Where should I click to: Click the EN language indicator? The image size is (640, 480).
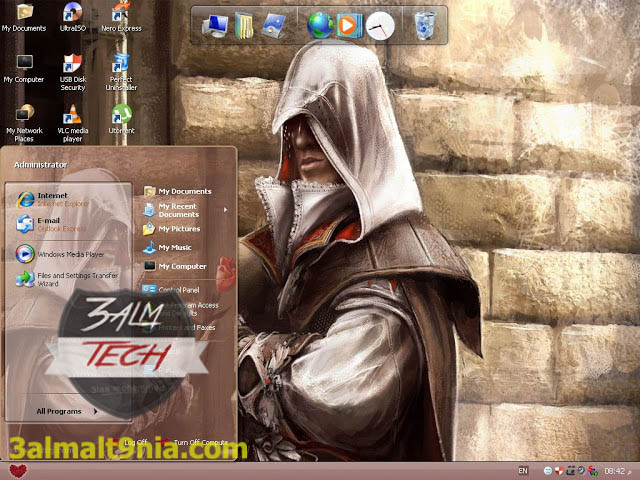click(x=523, y=471)
